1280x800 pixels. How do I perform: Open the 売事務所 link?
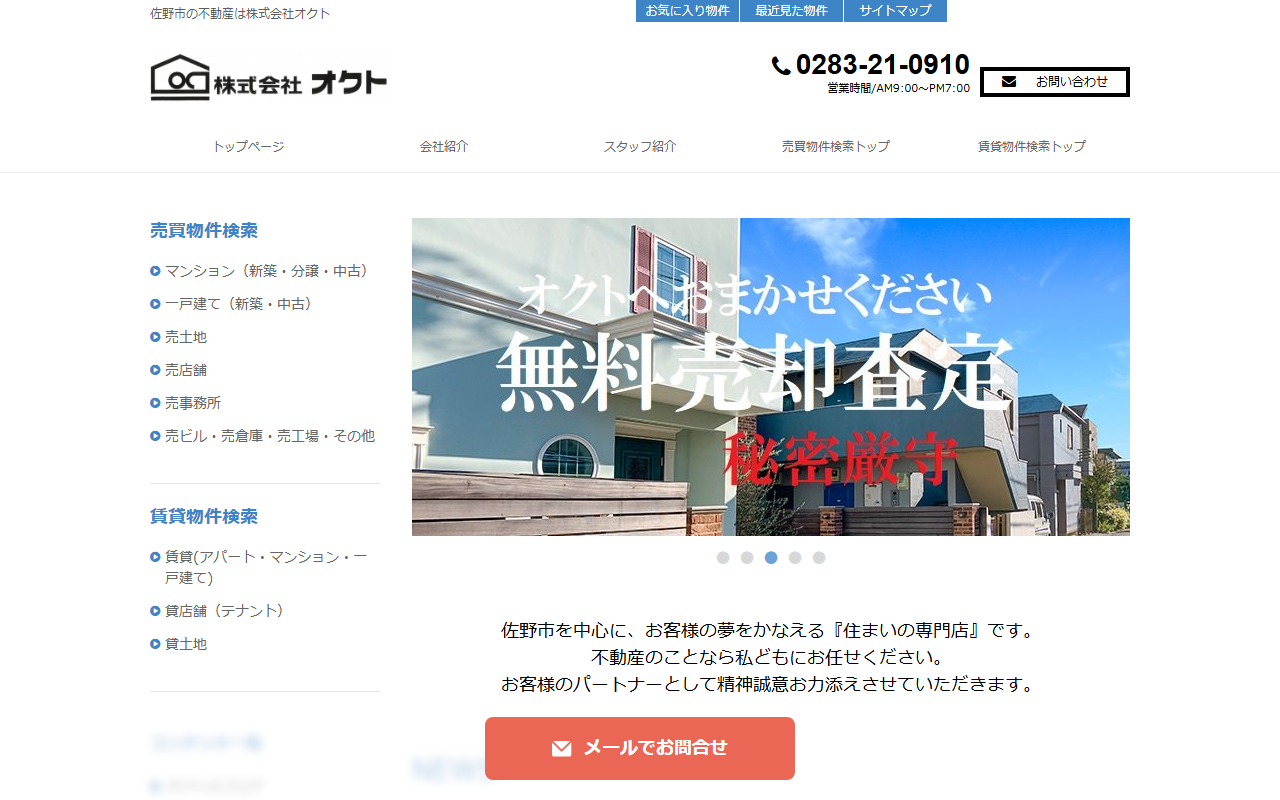coord(193,403)
